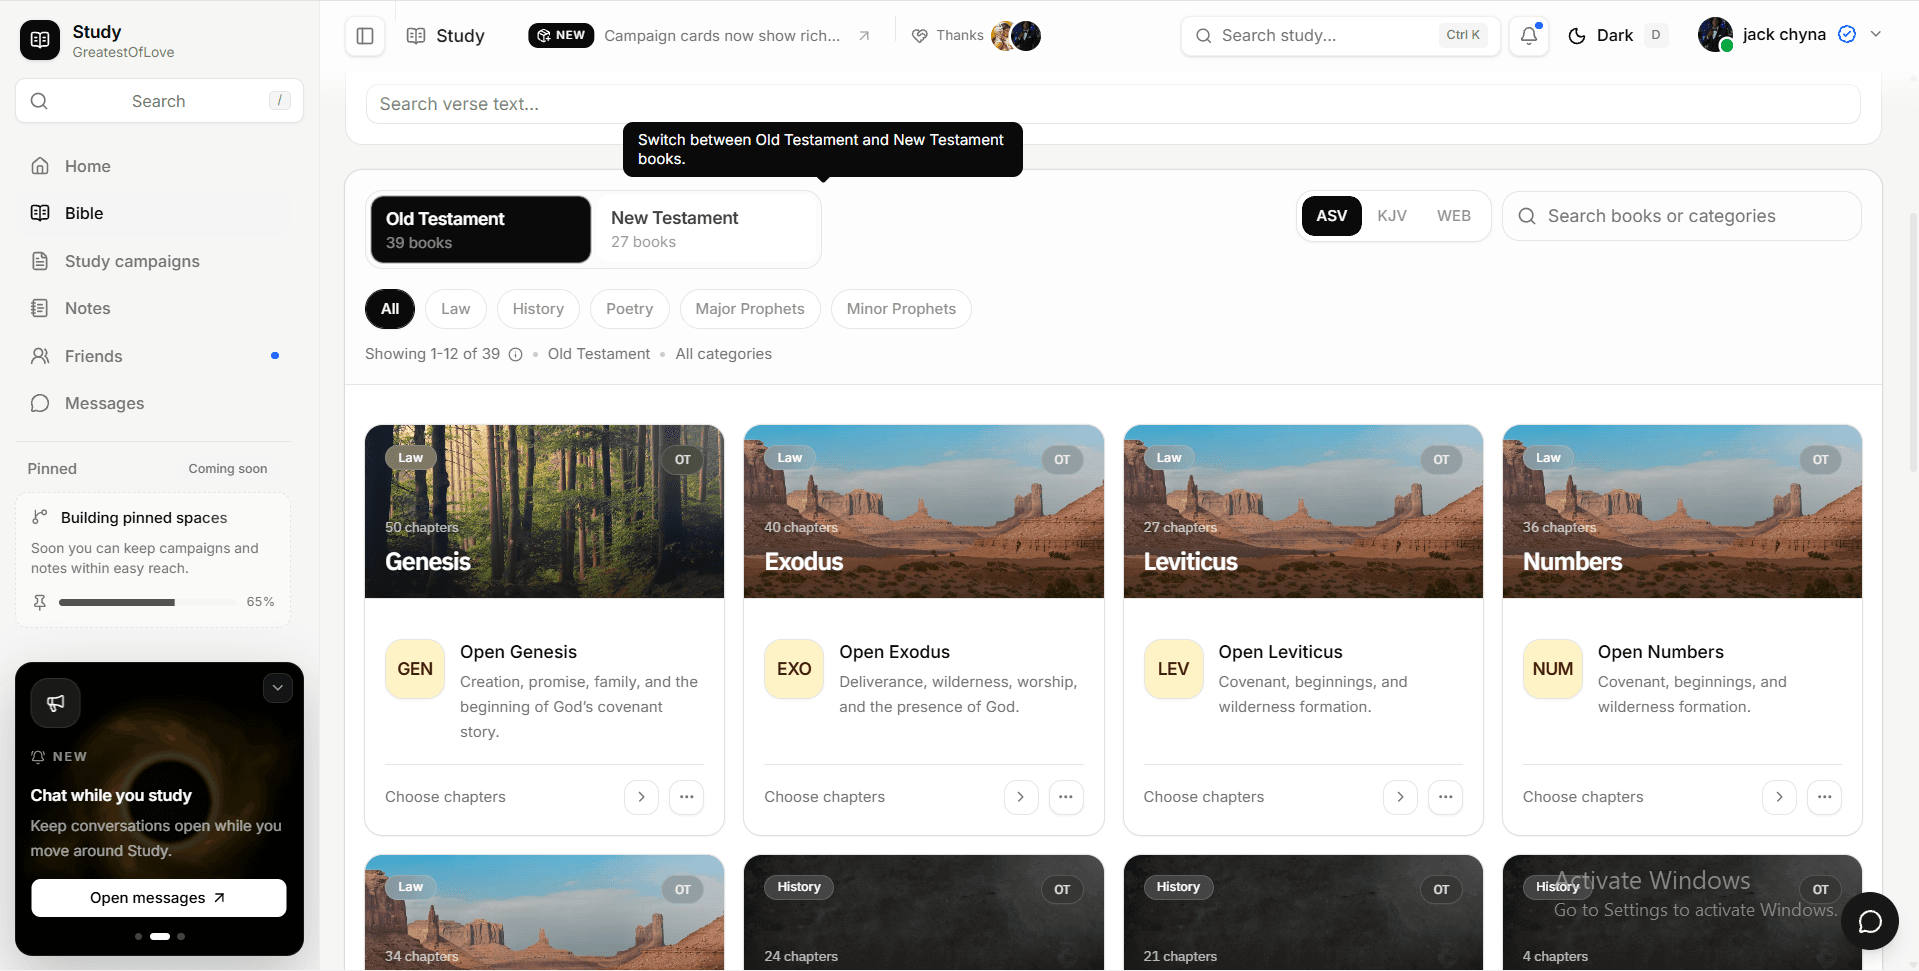1919x971 pixels.
Task: Click the info icon beside Showing 1-12 of 39
Action: click(x=516, y=354)
